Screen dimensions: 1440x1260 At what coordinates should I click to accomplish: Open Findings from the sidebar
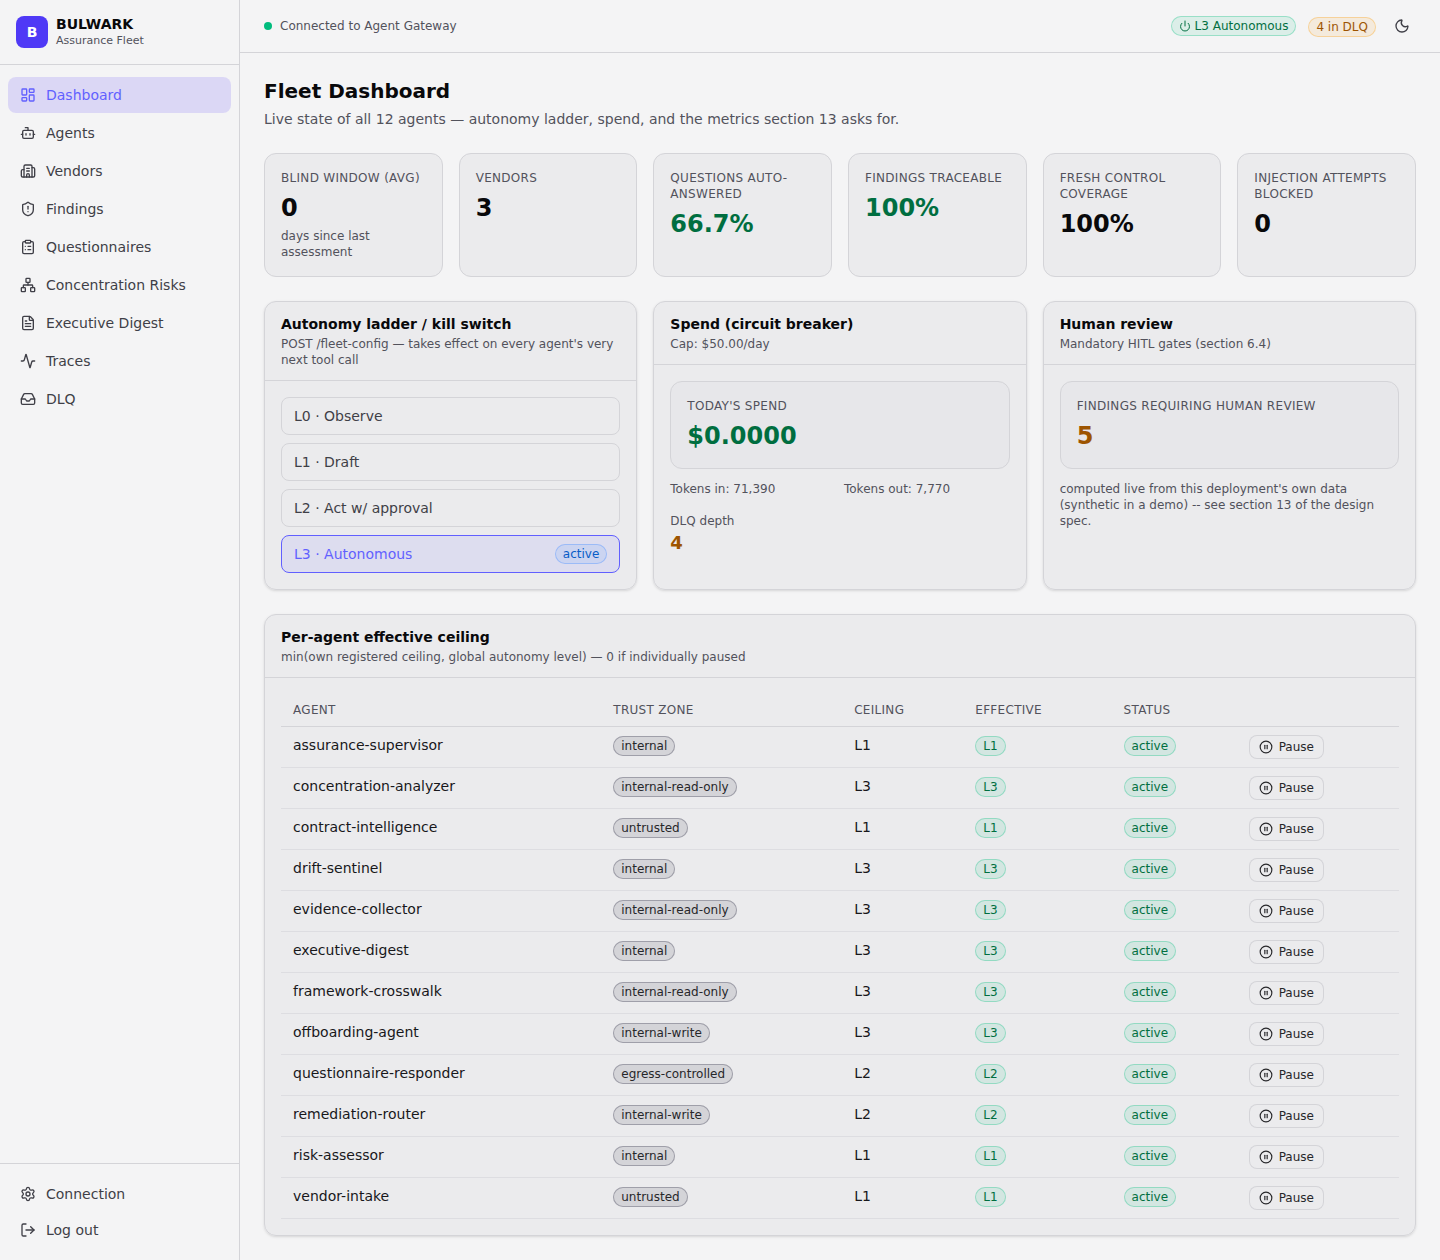pyautogui.click(x=119, y=209)
